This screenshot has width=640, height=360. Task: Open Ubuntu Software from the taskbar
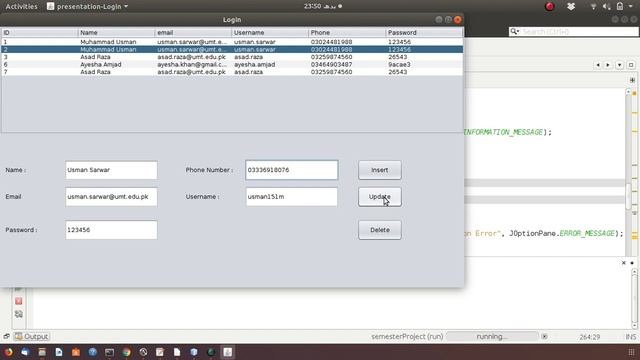[x=76, y=352]
